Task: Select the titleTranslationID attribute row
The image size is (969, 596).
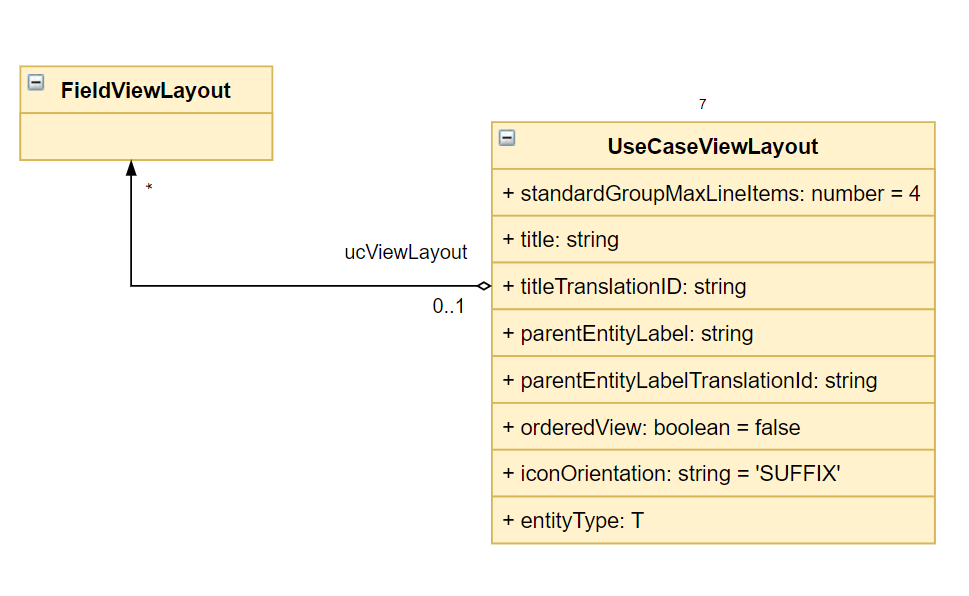Action: pos(713,286)
